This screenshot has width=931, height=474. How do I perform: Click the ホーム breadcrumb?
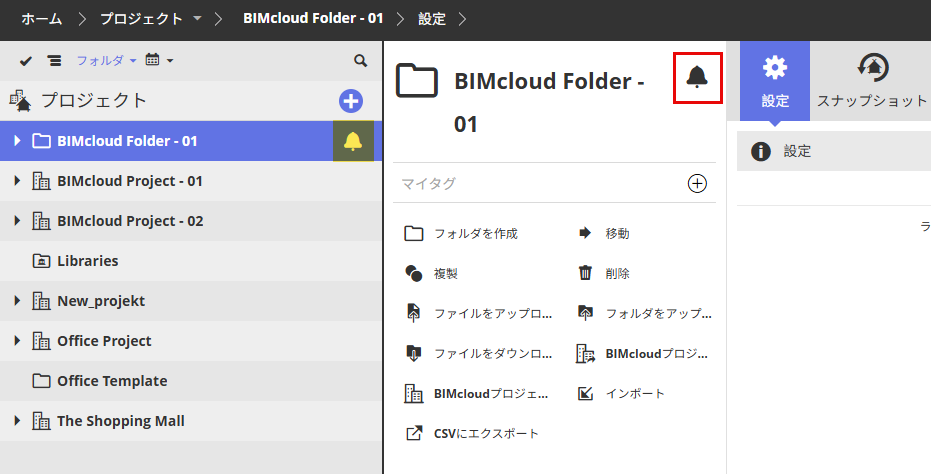pyautogui.click(x=42, y=19)
